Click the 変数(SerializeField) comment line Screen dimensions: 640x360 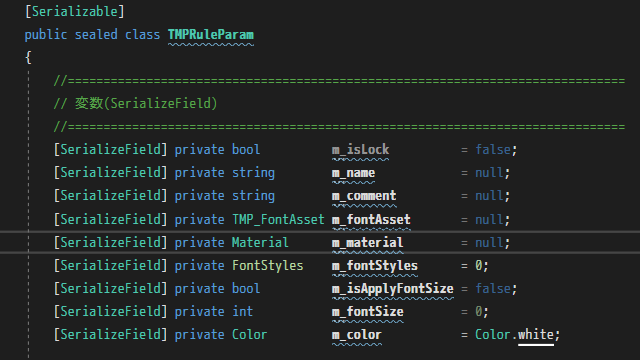click(x=135, y=104)
